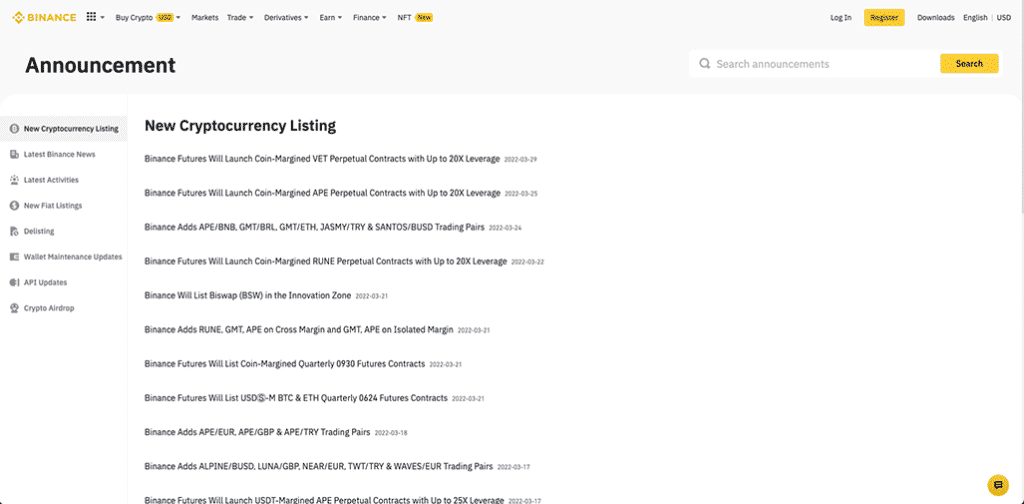Click the 2022-03-25 date text
1024x504 pixels.
[x=521, y=194]
